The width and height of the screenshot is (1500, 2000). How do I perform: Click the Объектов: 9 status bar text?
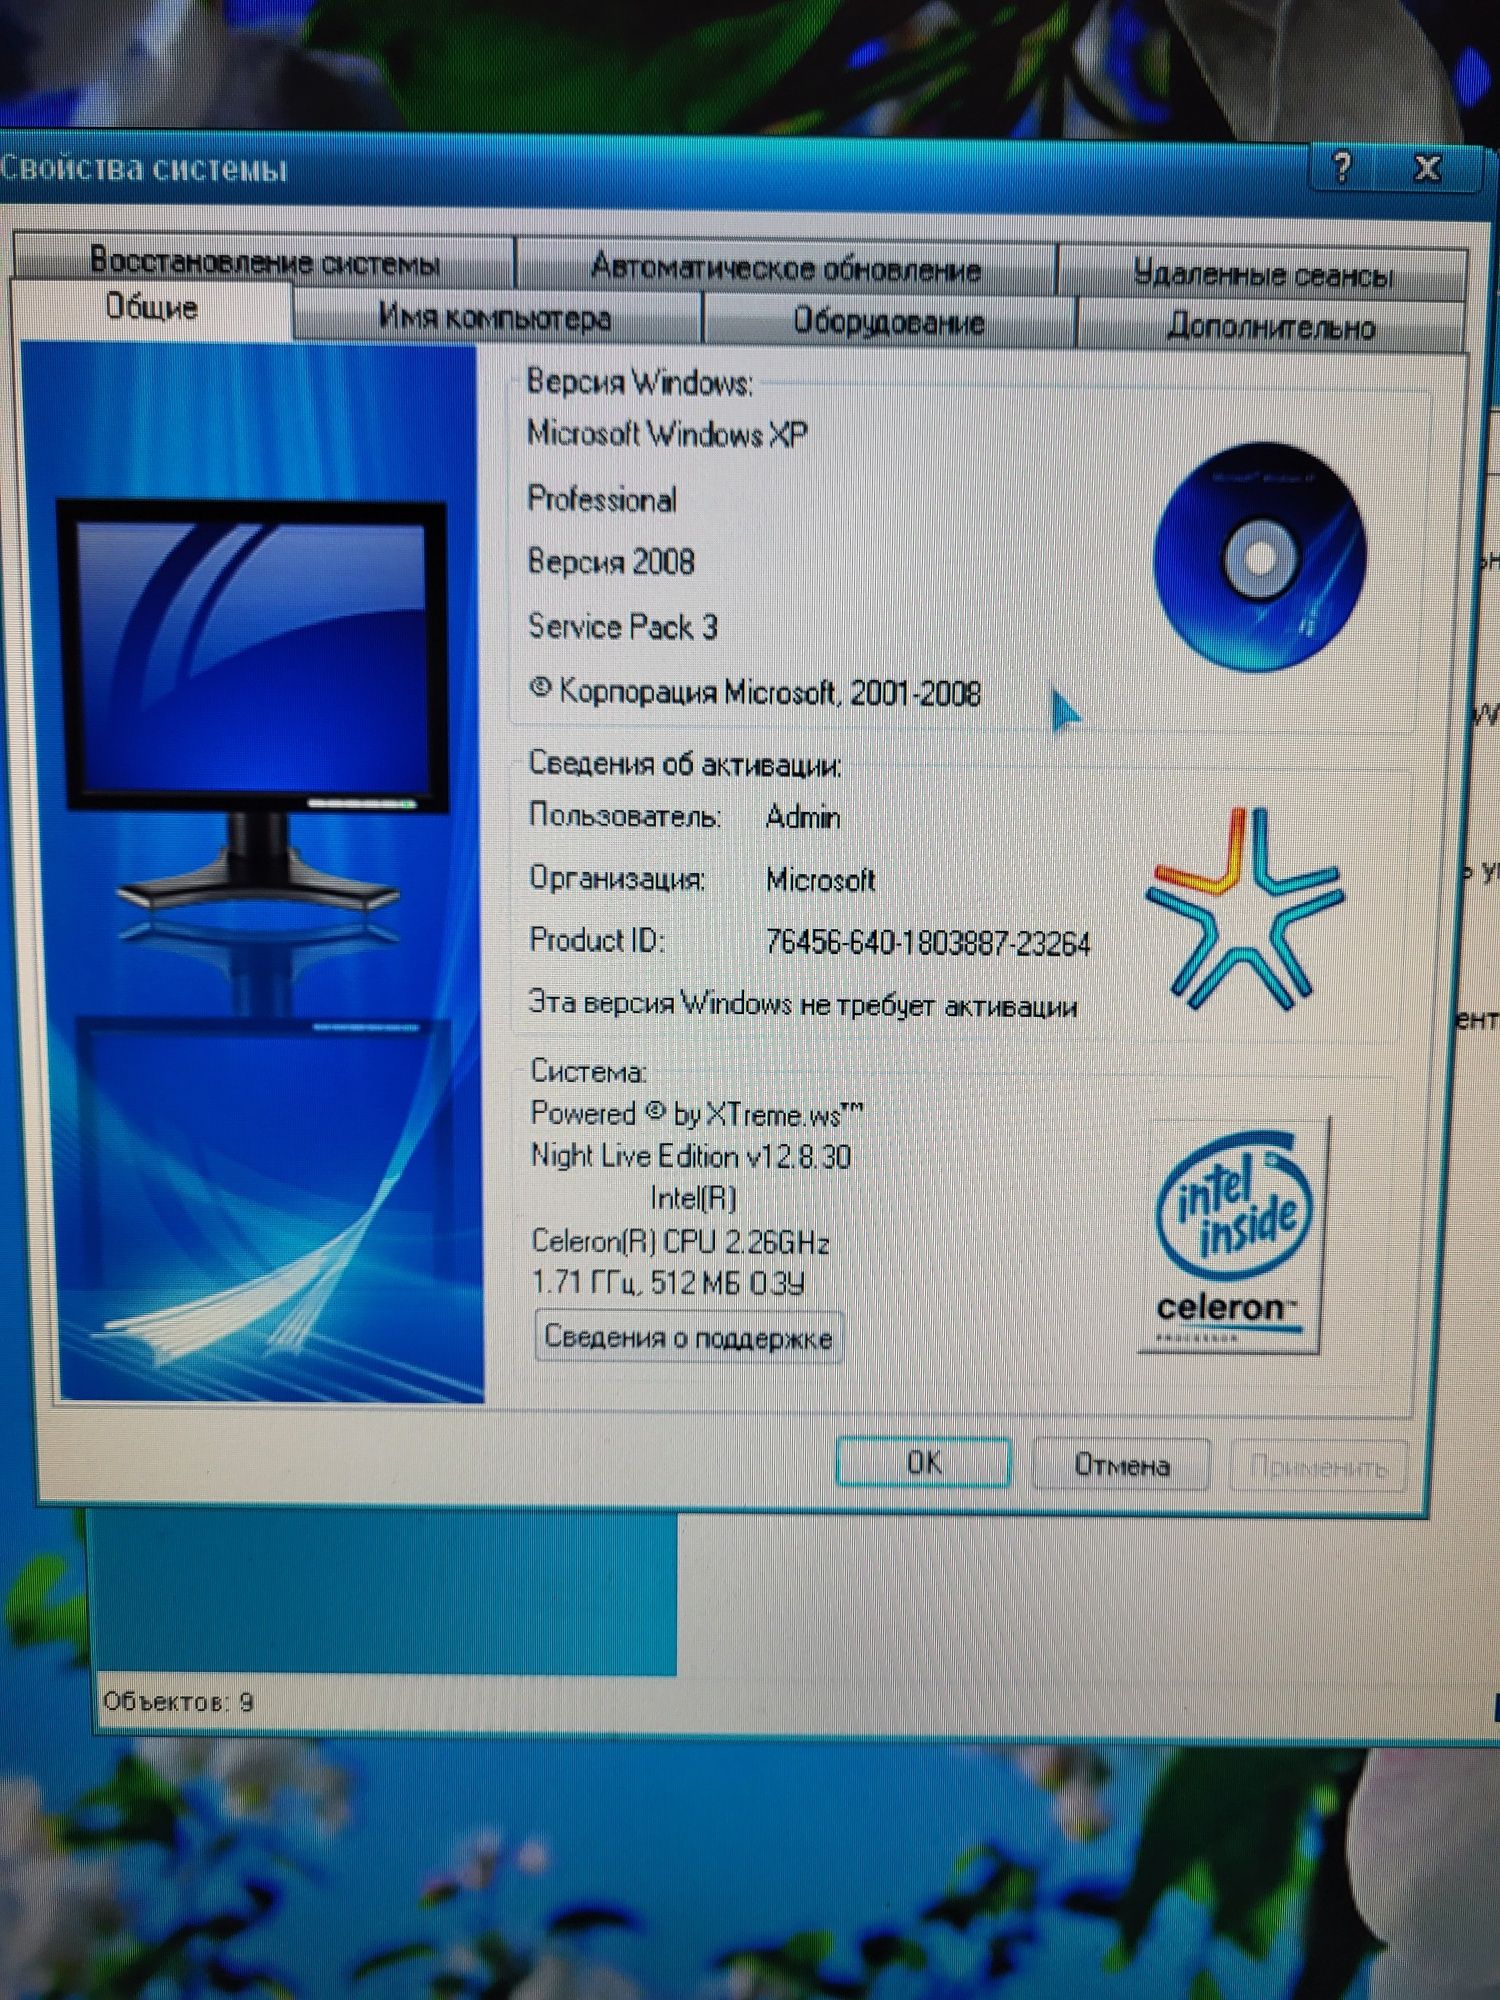pyautogui.click(x=179, y=1701)
